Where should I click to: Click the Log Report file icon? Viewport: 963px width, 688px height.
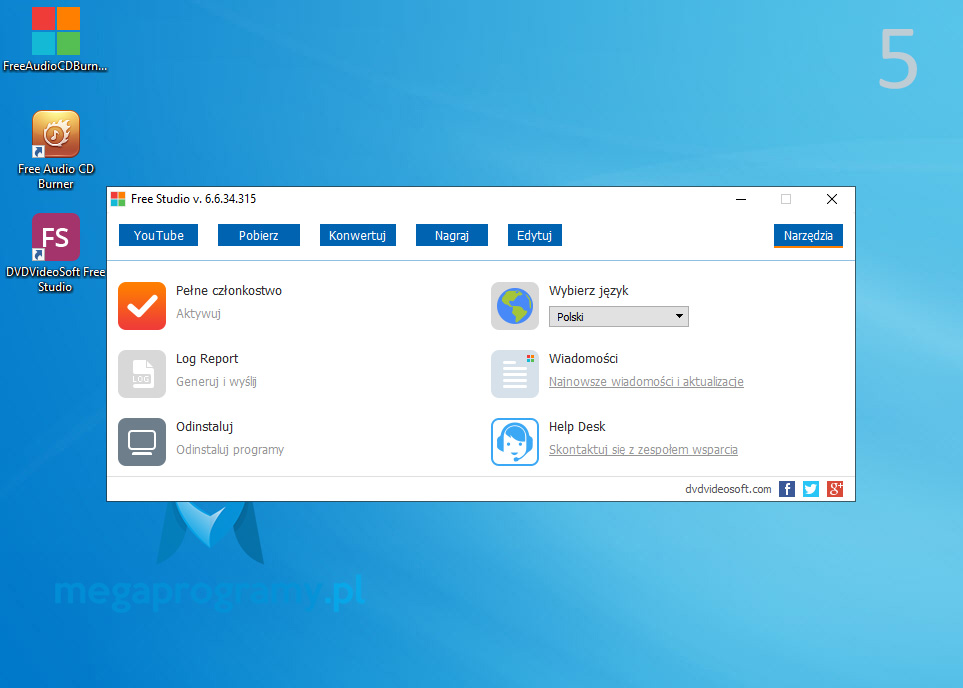coord(142,374)
